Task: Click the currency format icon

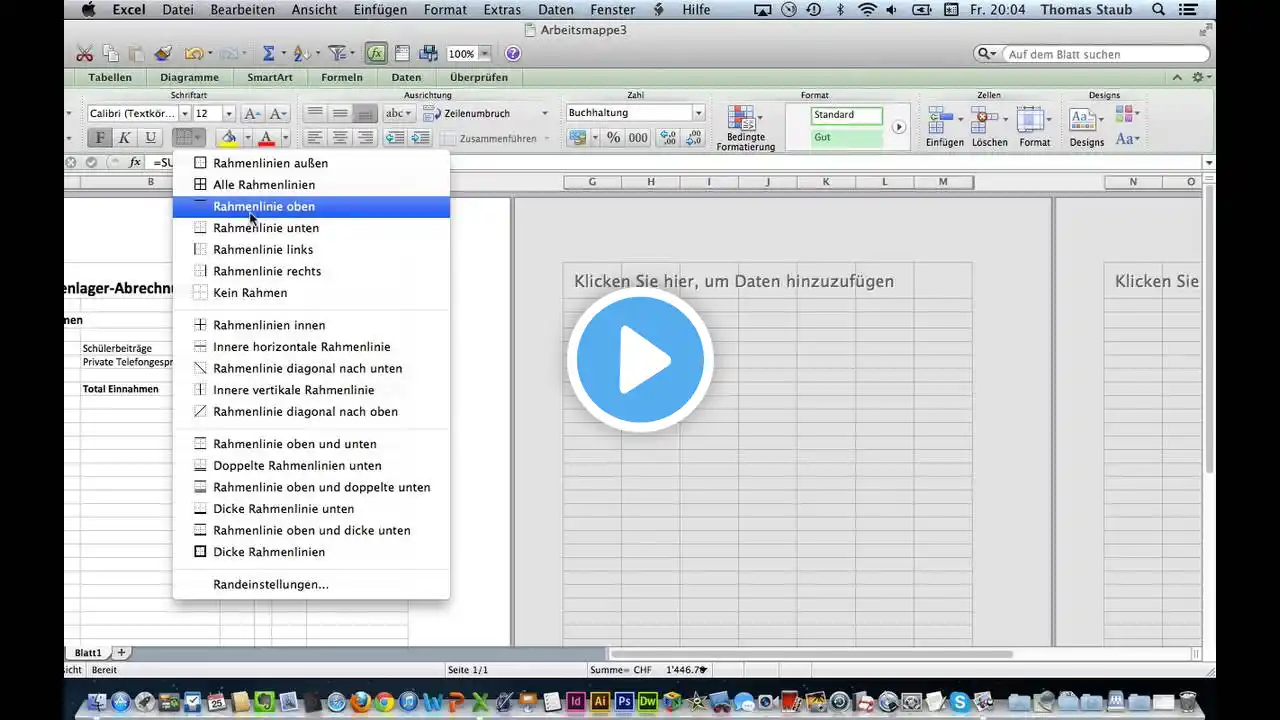Action: (578, 138)
